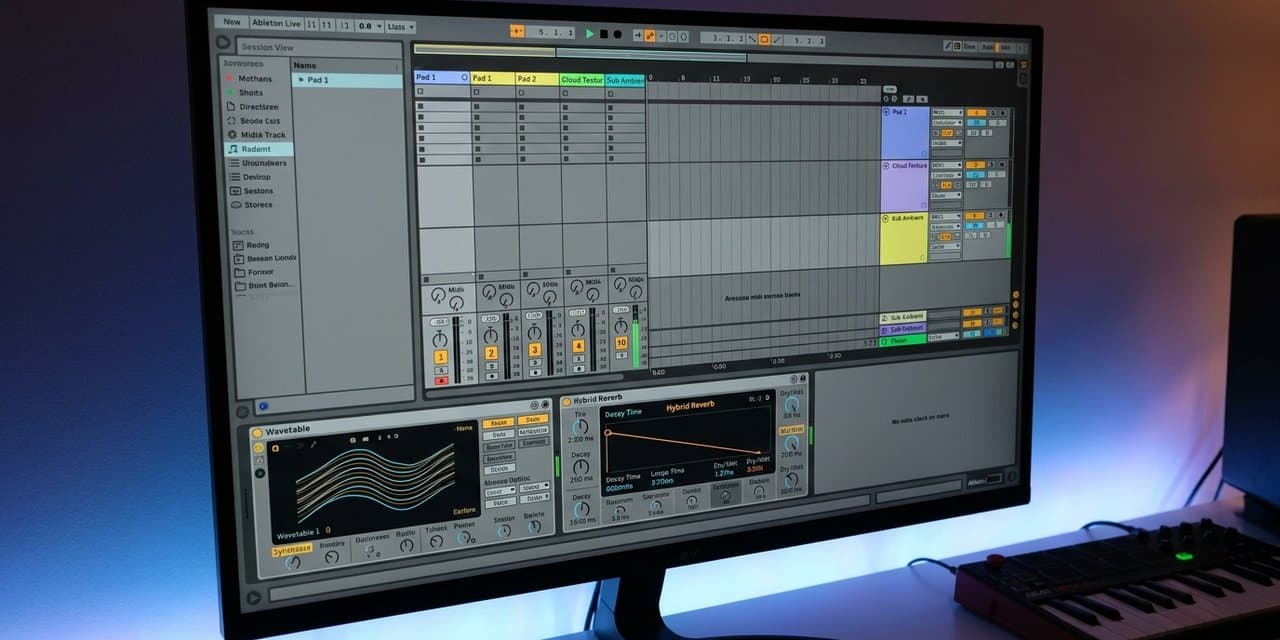The width and height of the screenshot is (1280, 640).
Task: Click the Dry/Wet knob in Hybrid Reverb
Action: [x=793, y=406]
